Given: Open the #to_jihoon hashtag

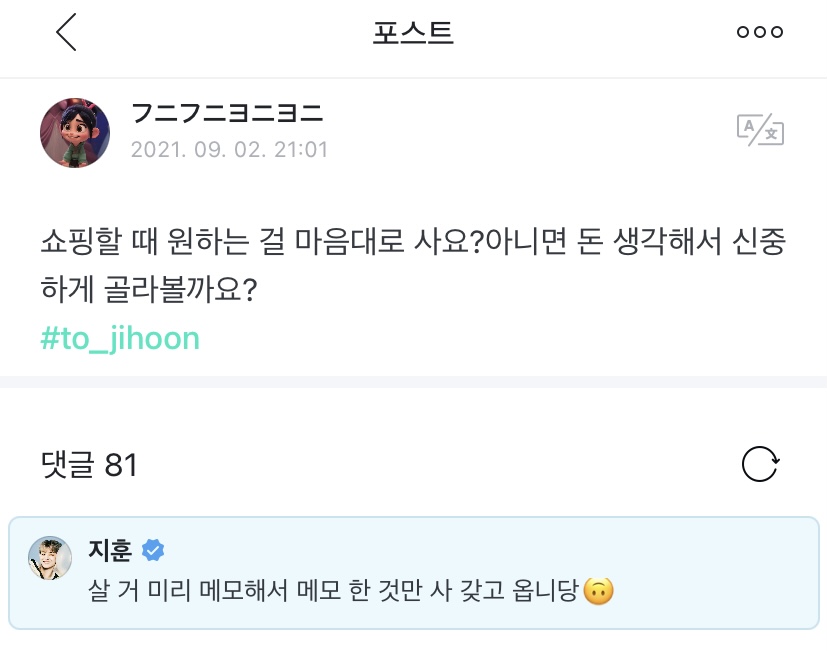Looking at the screenshot, I should pyautogui.click(x=120, y=339).
